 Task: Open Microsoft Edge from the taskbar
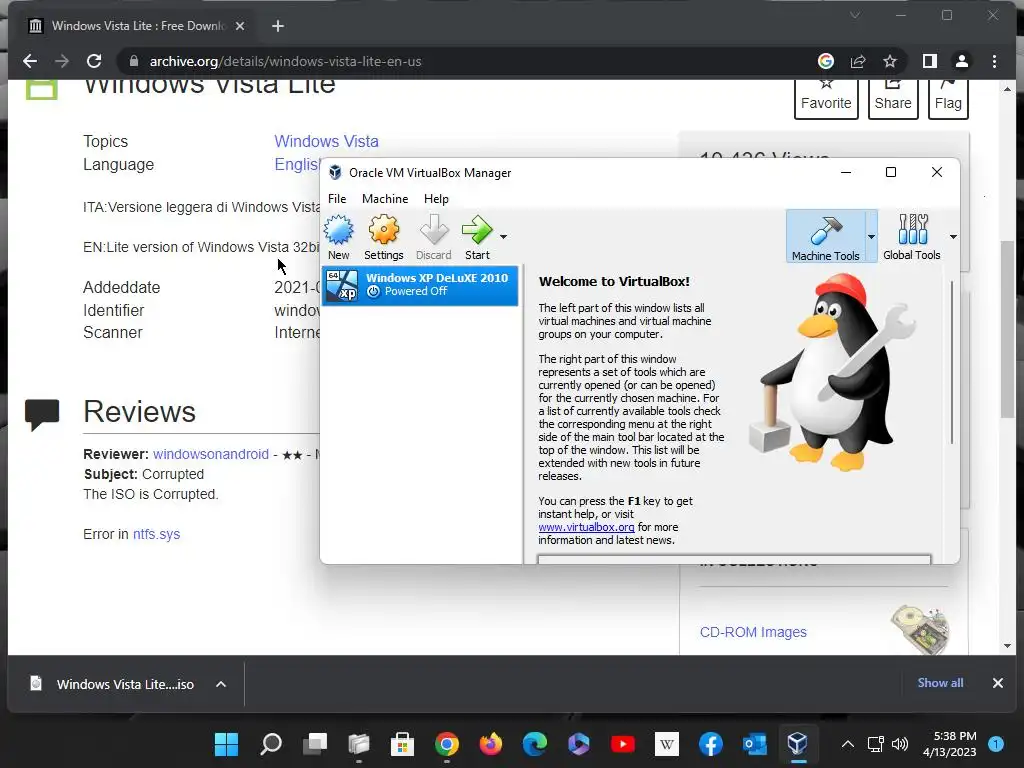click(x=535, y=744)
